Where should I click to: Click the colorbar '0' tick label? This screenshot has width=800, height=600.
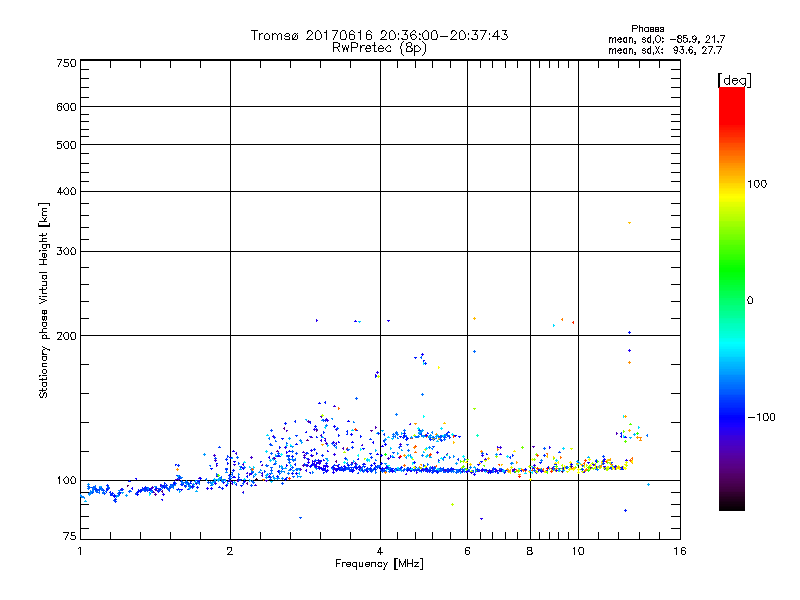pos(750,300)
